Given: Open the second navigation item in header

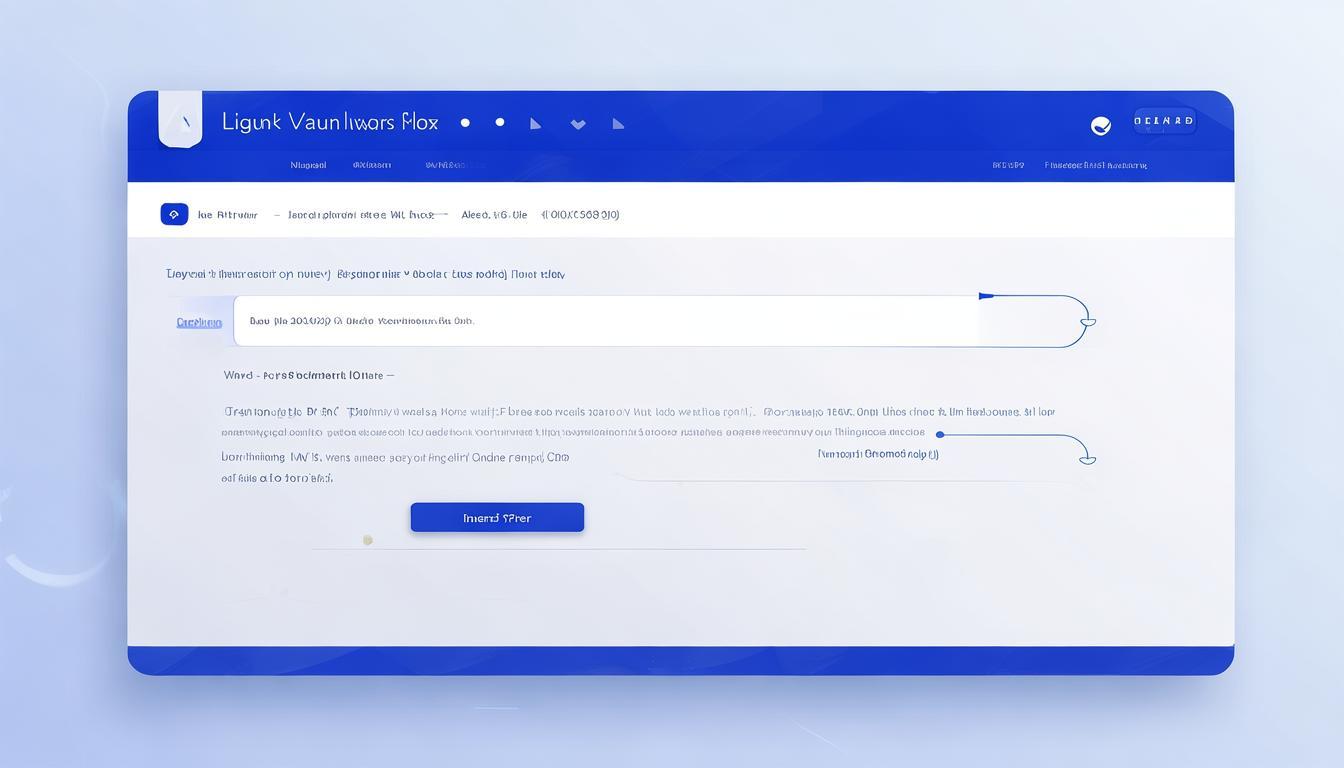Looking at the screenshot, I should (371, 165).
